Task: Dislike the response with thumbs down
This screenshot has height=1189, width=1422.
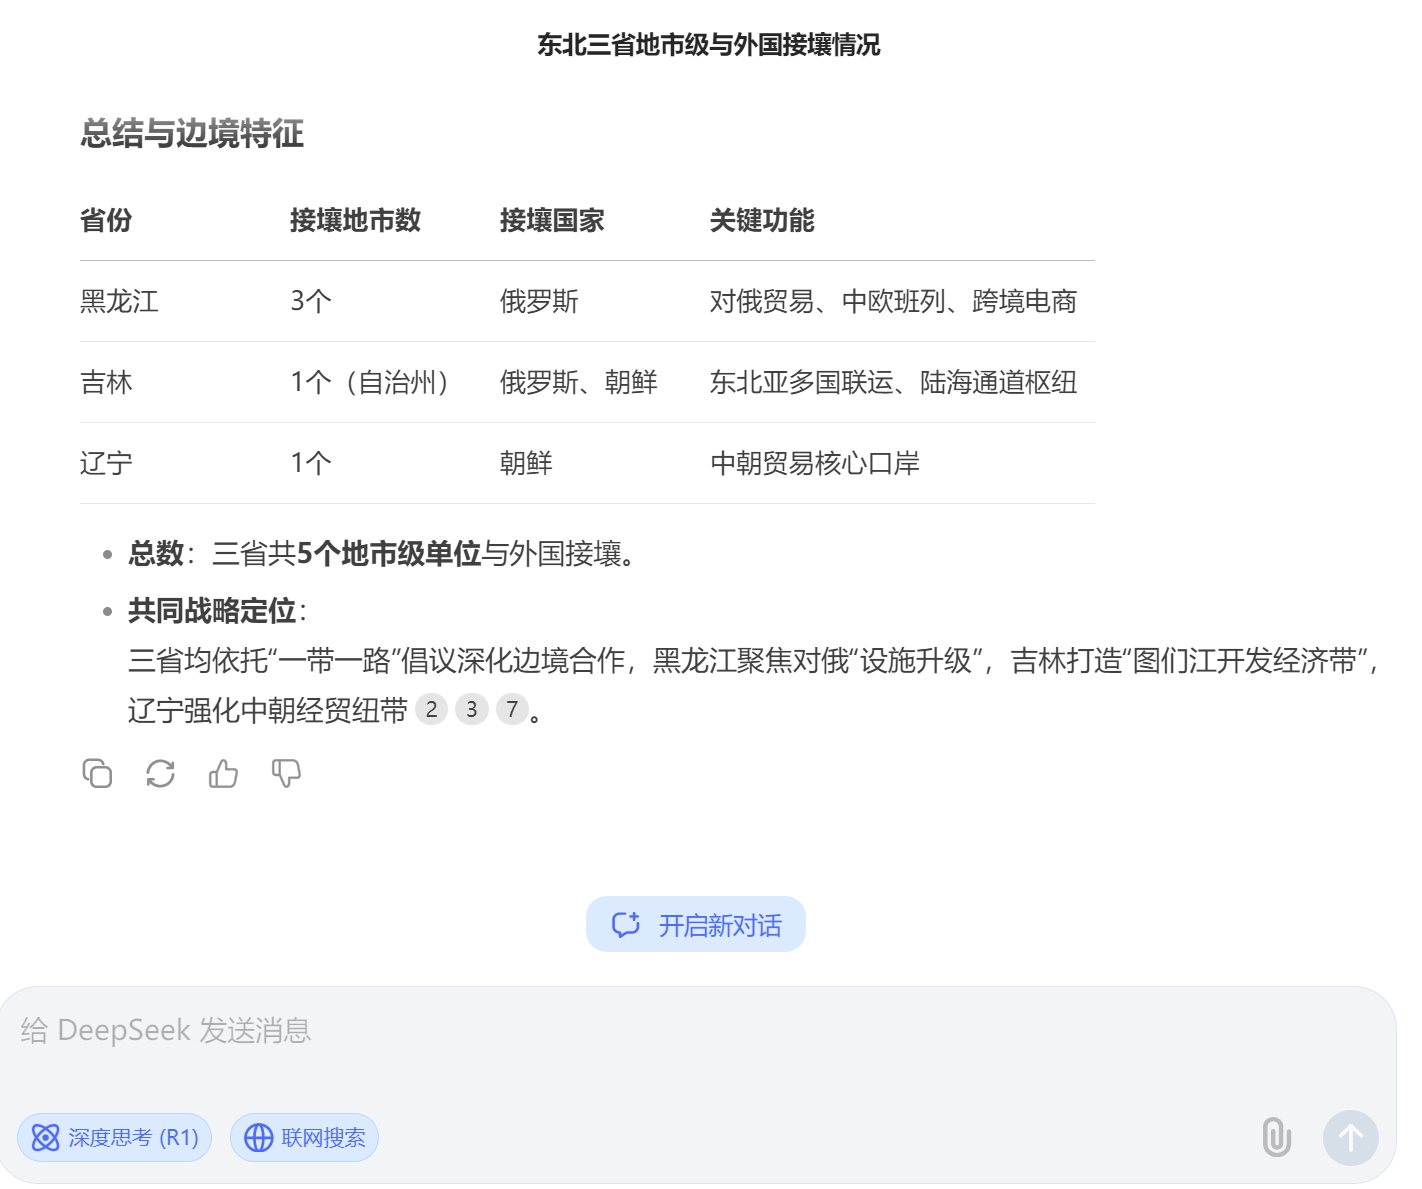Action: click(x=286, y=773)
